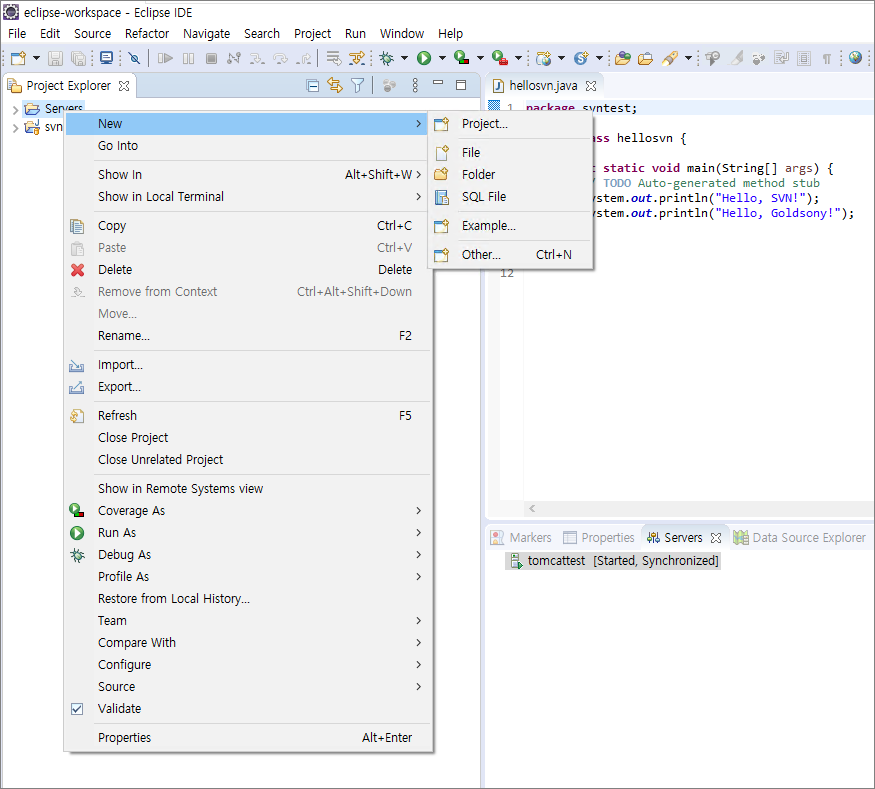
Task: Click the Step Into toolbar icon
Action: (257, 58)
